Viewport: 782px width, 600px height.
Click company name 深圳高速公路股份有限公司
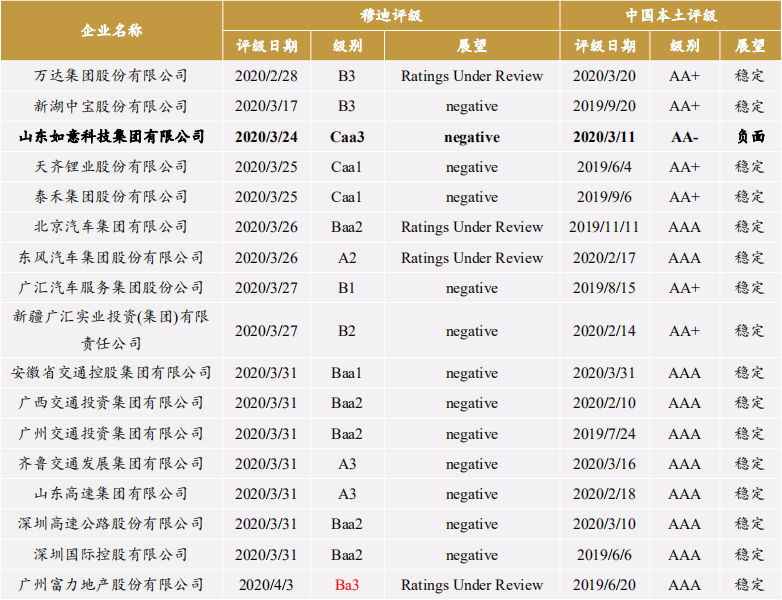pos(111,524)
